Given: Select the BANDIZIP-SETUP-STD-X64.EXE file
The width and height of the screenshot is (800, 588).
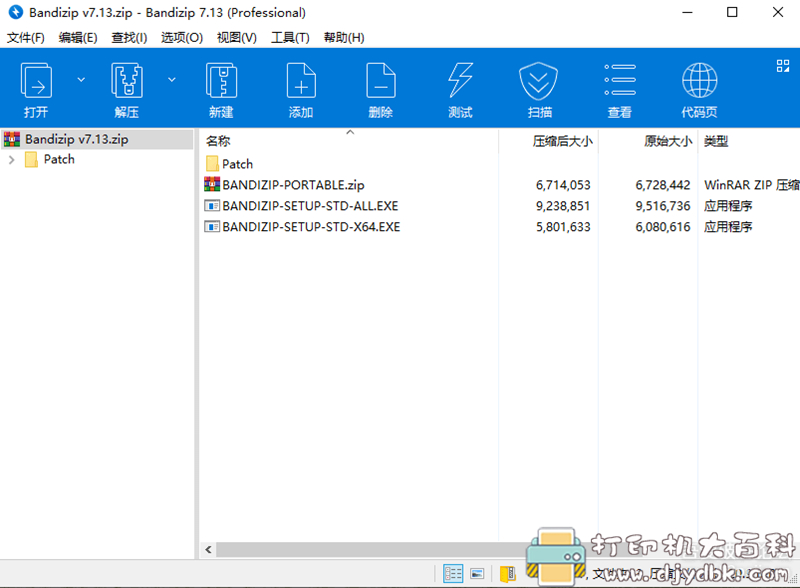Looking at the screenshot, I should pos(311,227).
